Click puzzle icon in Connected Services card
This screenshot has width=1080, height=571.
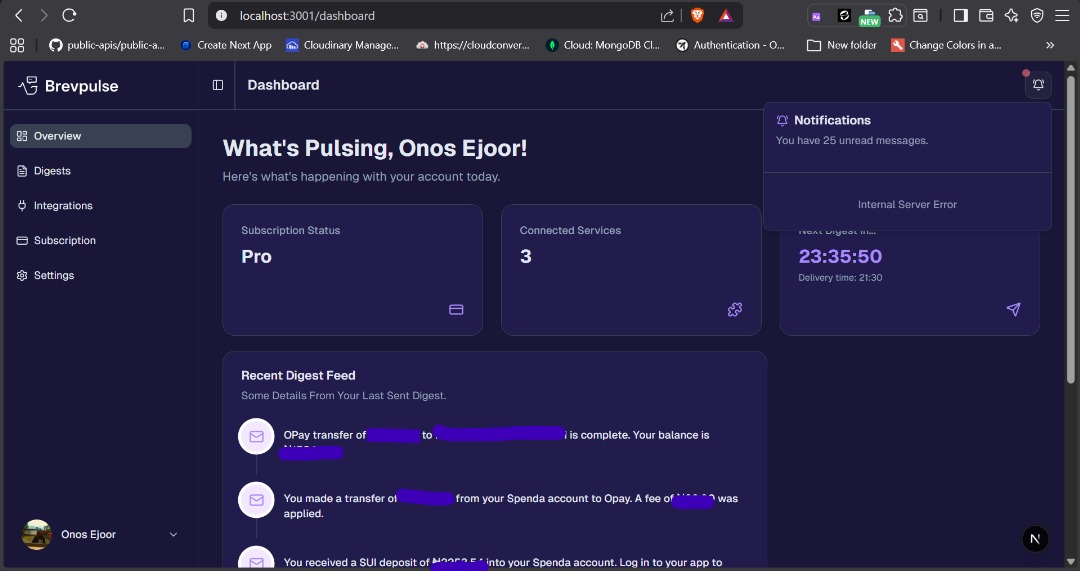click(735, 309)
